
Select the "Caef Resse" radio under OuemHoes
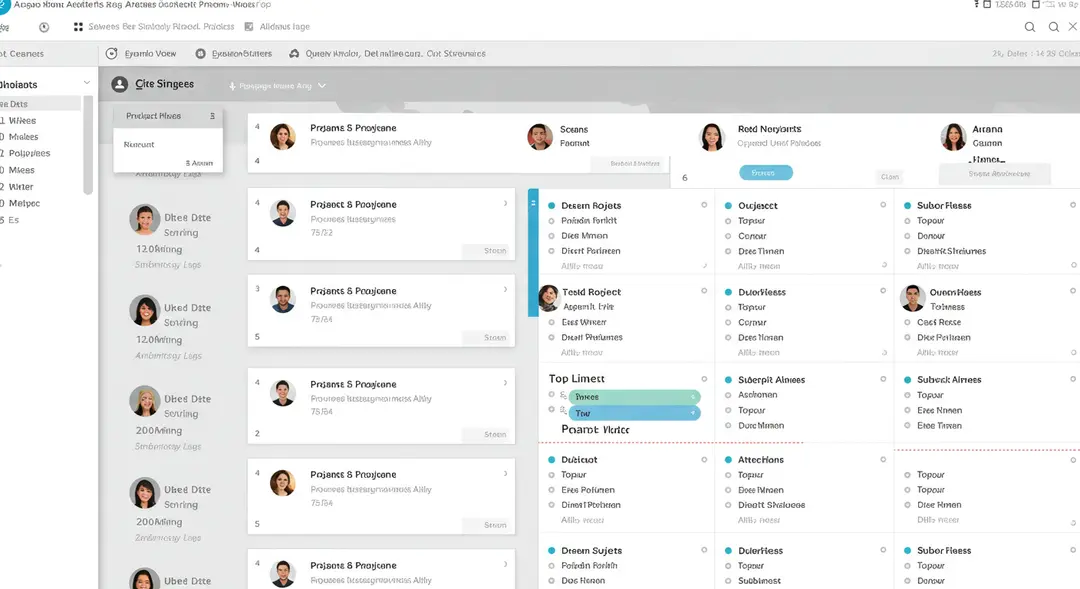(907, 322)
